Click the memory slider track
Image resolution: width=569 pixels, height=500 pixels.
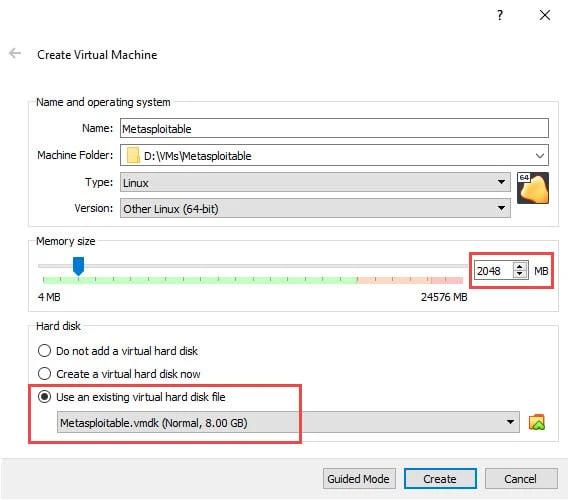point(253,266)
